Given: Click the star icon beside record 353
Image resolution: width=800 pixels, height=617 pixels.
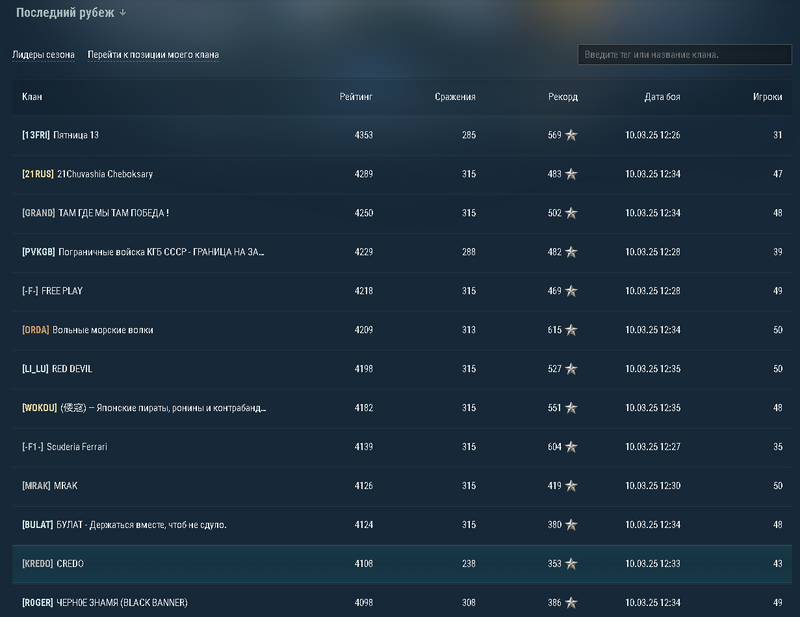Looking at the screenshot, I should coord(571,563).
